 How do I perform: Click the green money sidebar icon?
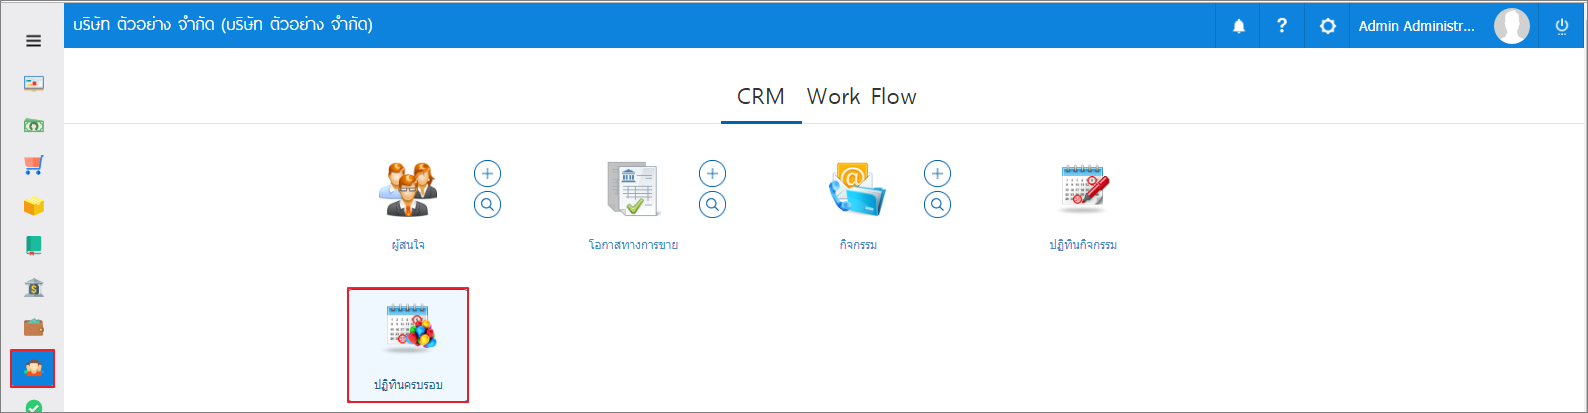pyautogui.click(x=33, y=125)
